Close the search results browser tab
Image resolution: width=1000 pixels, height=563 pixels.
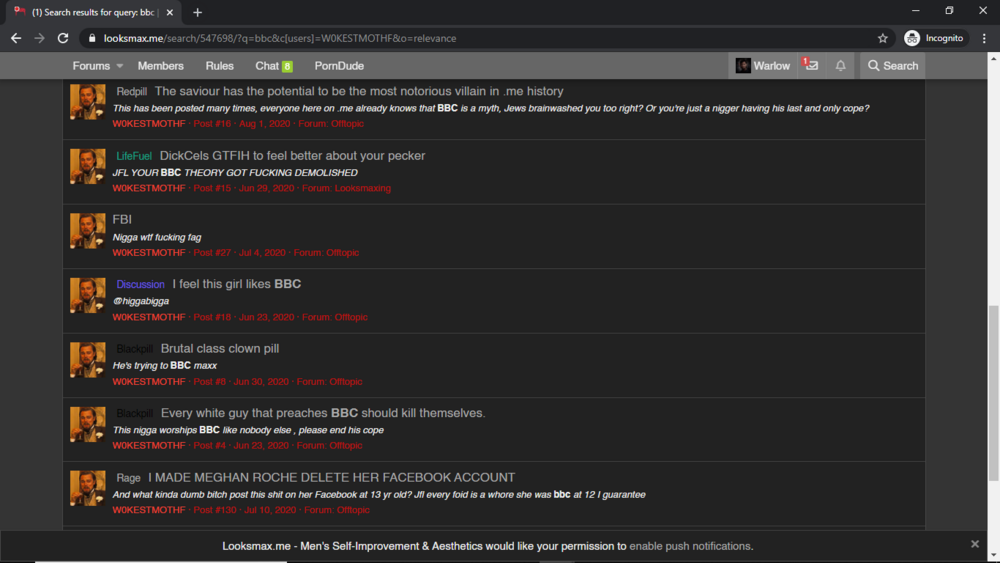(170, 12)
